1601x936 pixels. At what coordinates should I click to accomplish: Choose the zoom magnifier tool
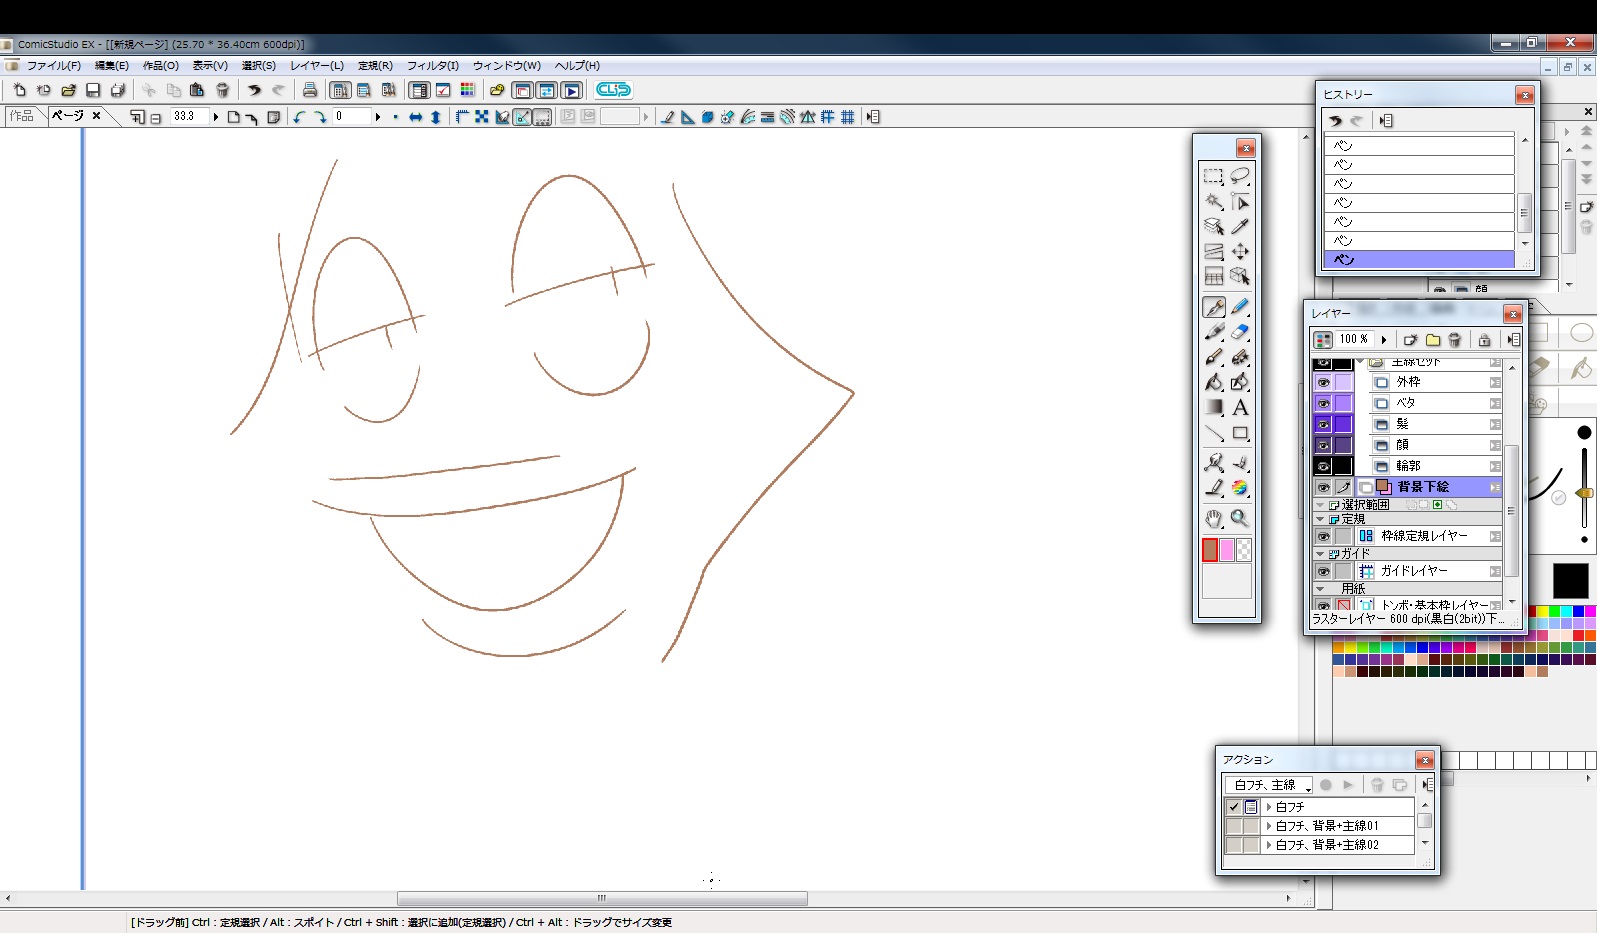(1240, 518)
